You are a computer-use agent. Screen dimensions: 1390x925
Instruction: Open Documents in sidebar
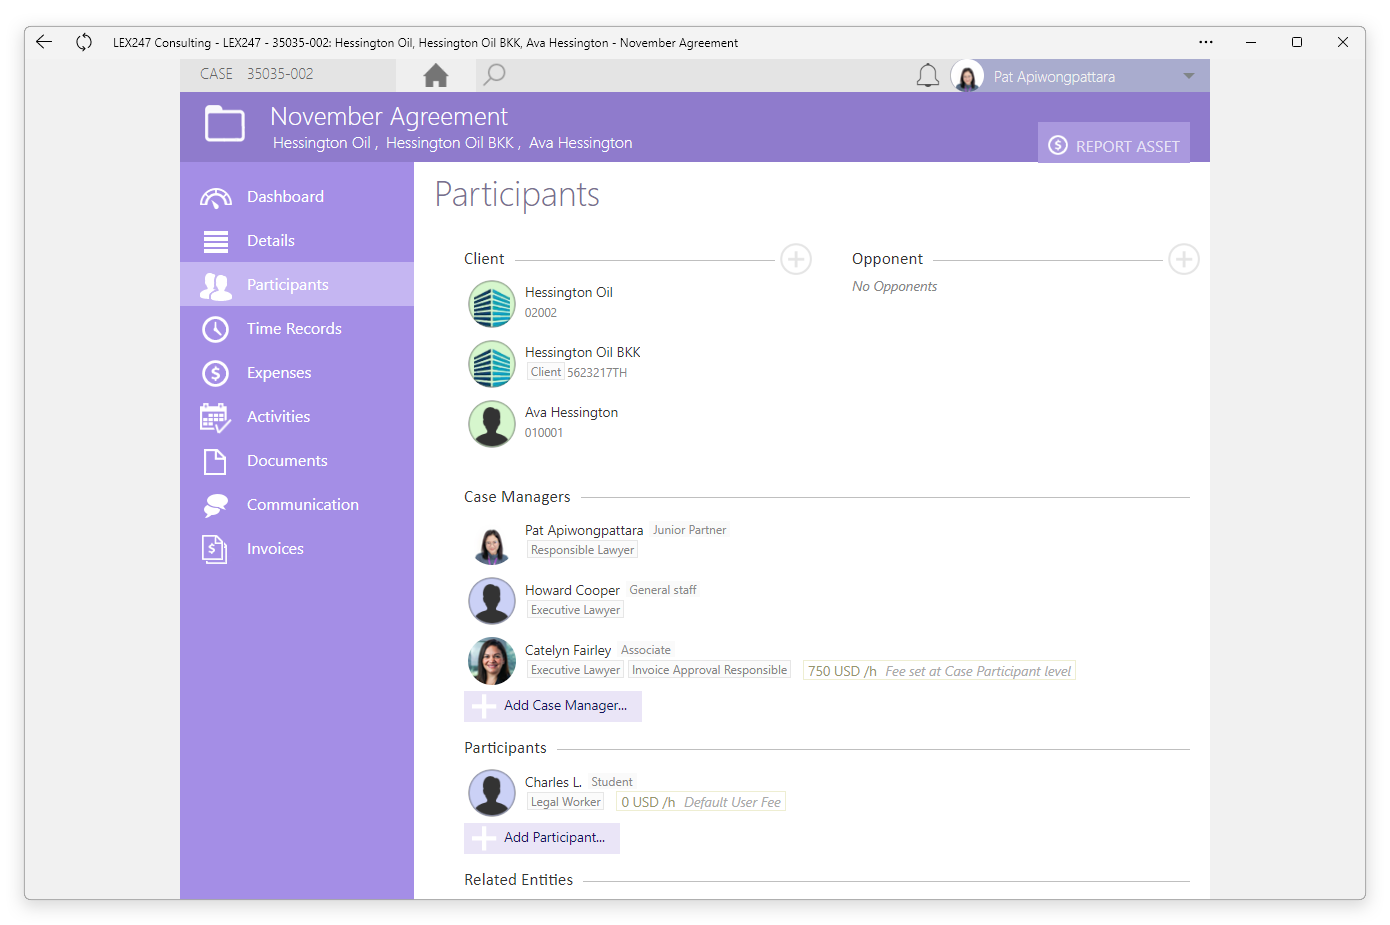297,461
